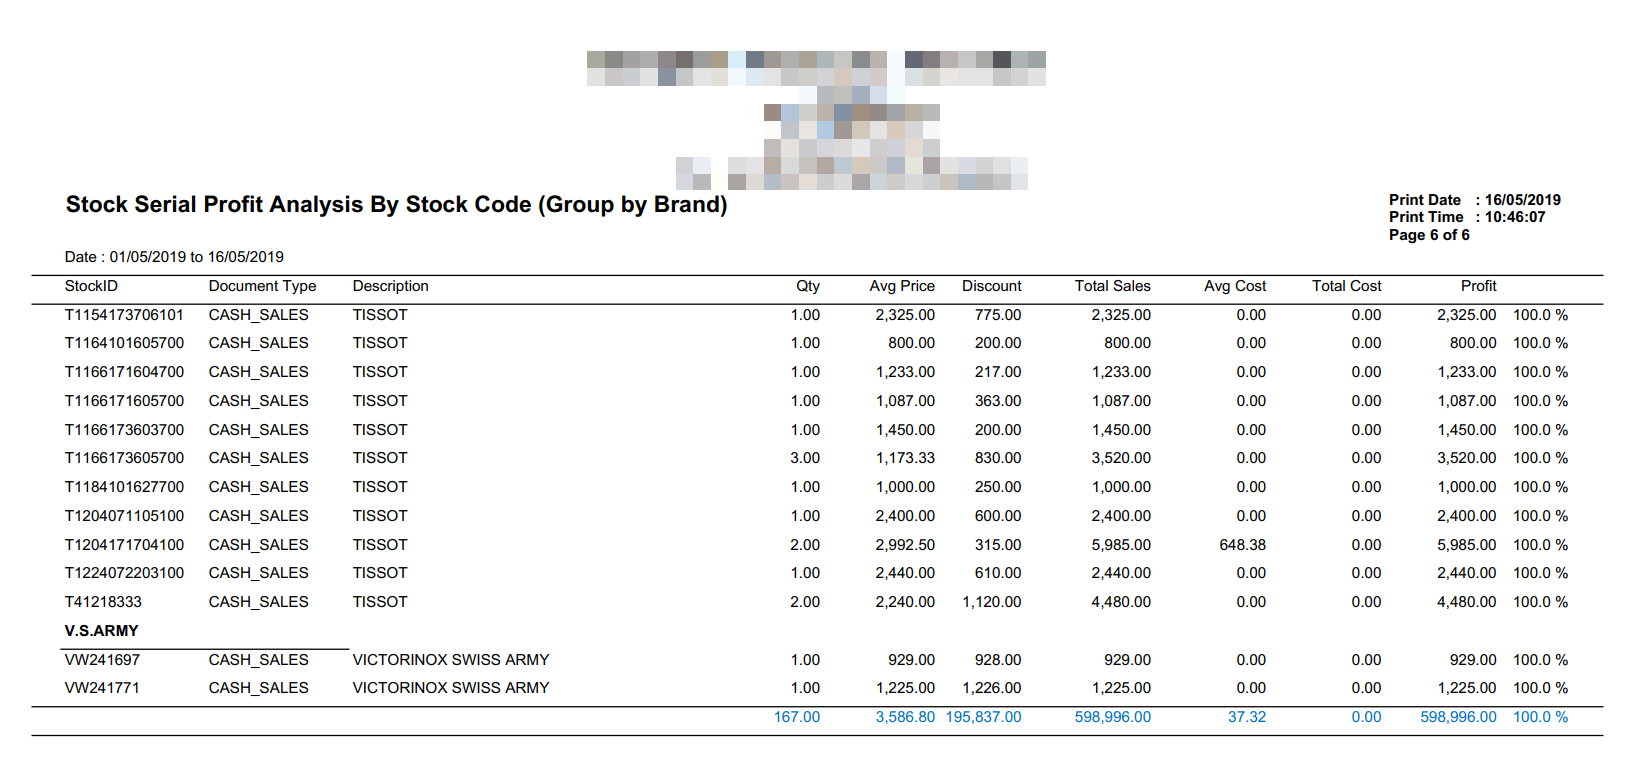Click the discount value 1,120.00
This screenshot has width=1640, height=773.
(x=992, y=602)
